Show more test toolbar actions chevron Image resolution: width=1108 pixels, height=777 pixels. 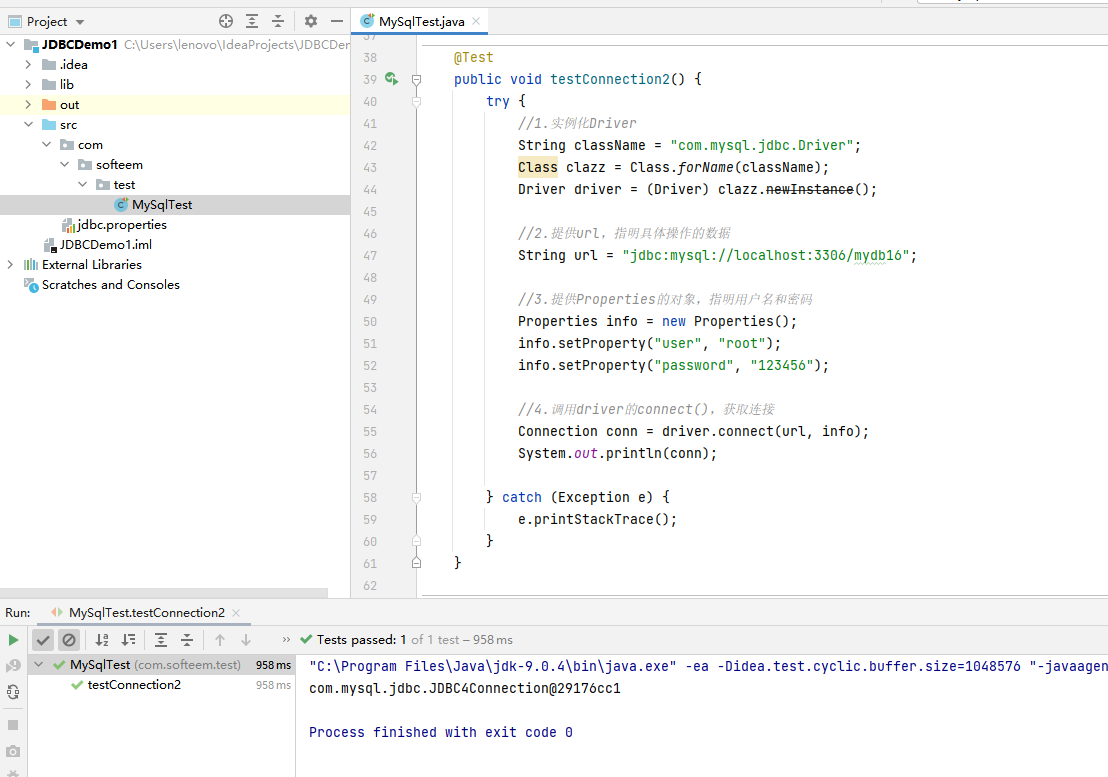286,640
